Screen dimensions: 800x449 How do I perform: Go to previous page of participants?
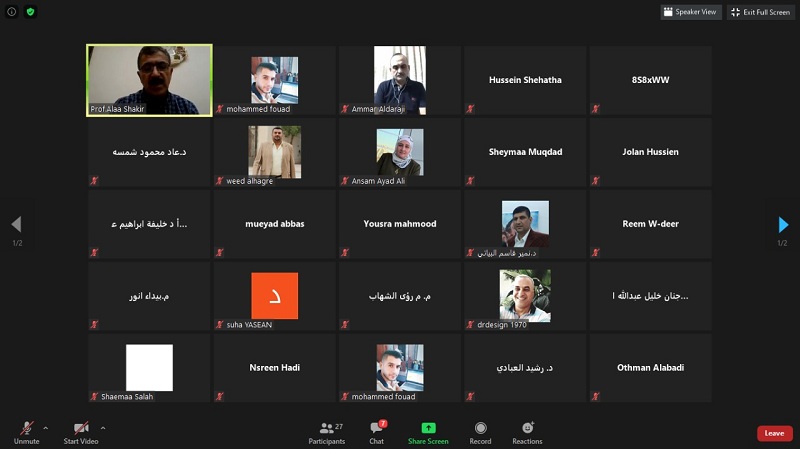pos(16,224)
